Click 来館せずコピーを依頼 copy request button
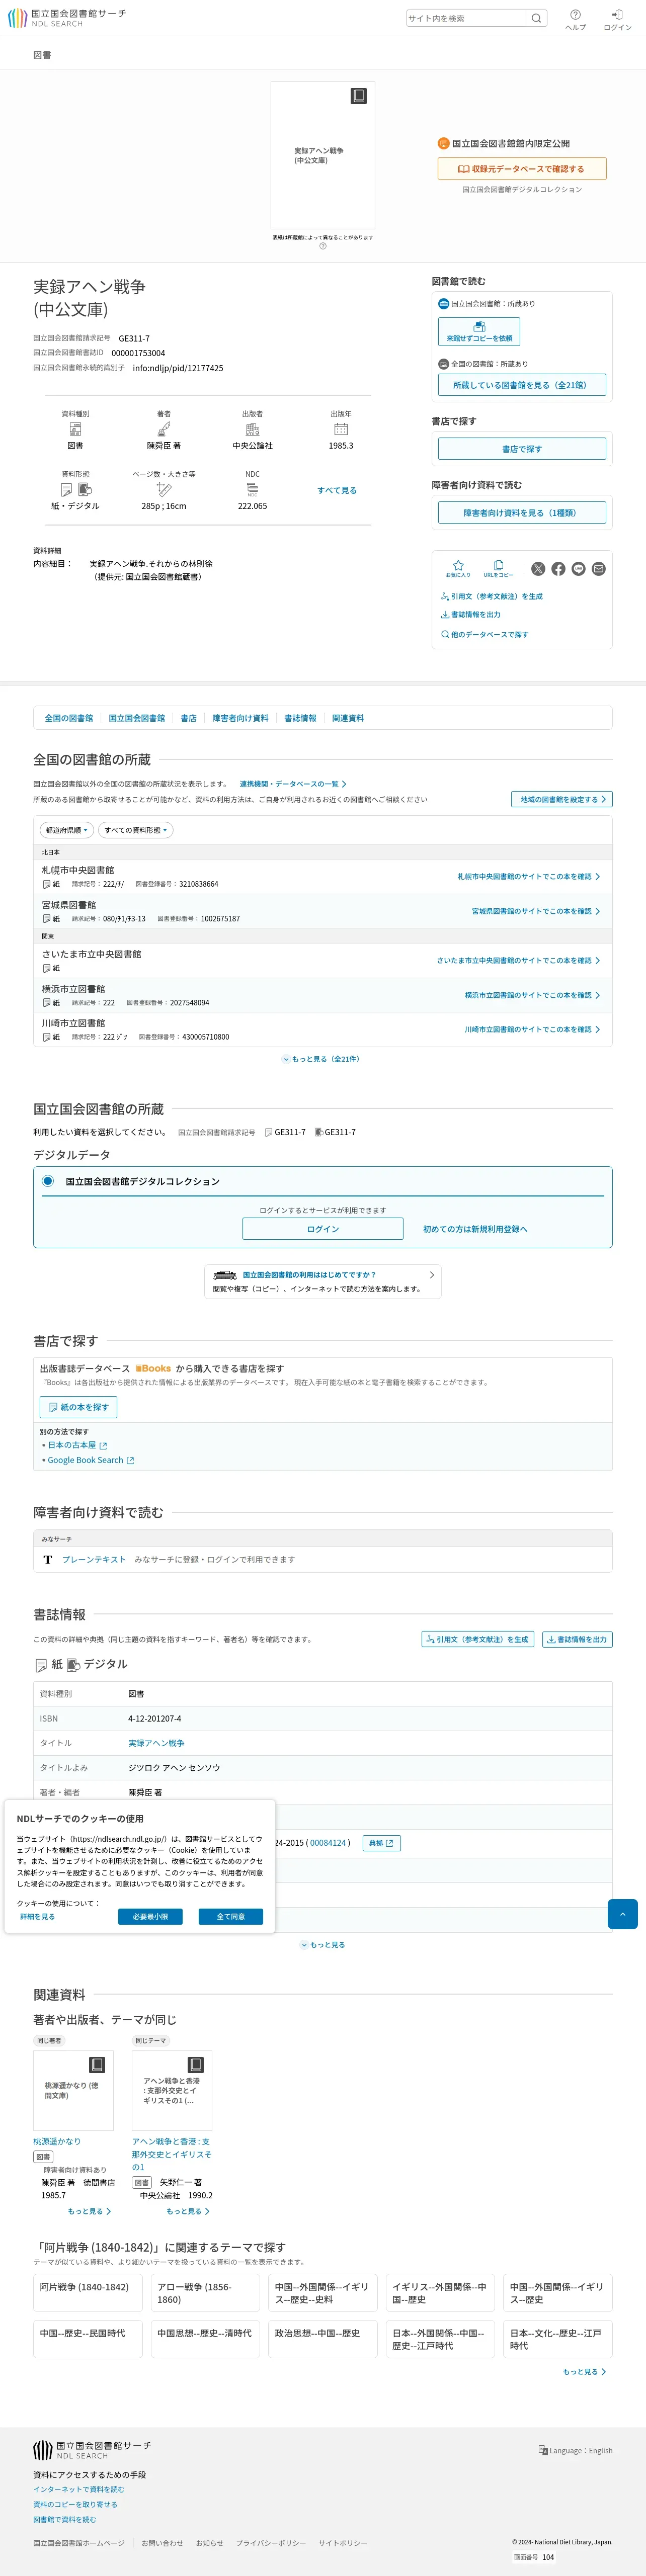 point(479,332)
